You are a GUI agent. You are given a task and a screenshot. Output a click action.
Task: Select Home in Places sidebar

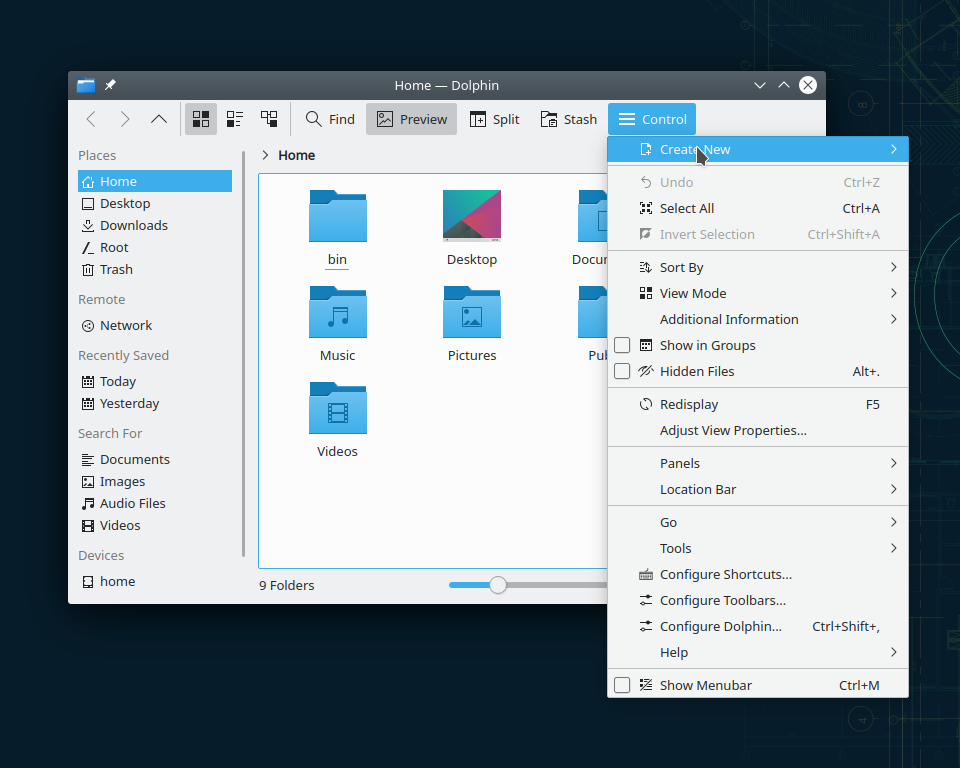tap(155, 181)
